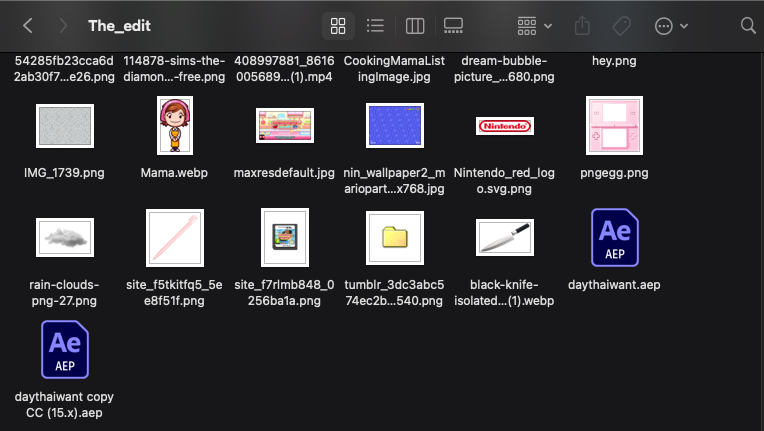Viewport: 764px width, 431px height.
Task: Click the Edit Tags icon
Action: 621,26
